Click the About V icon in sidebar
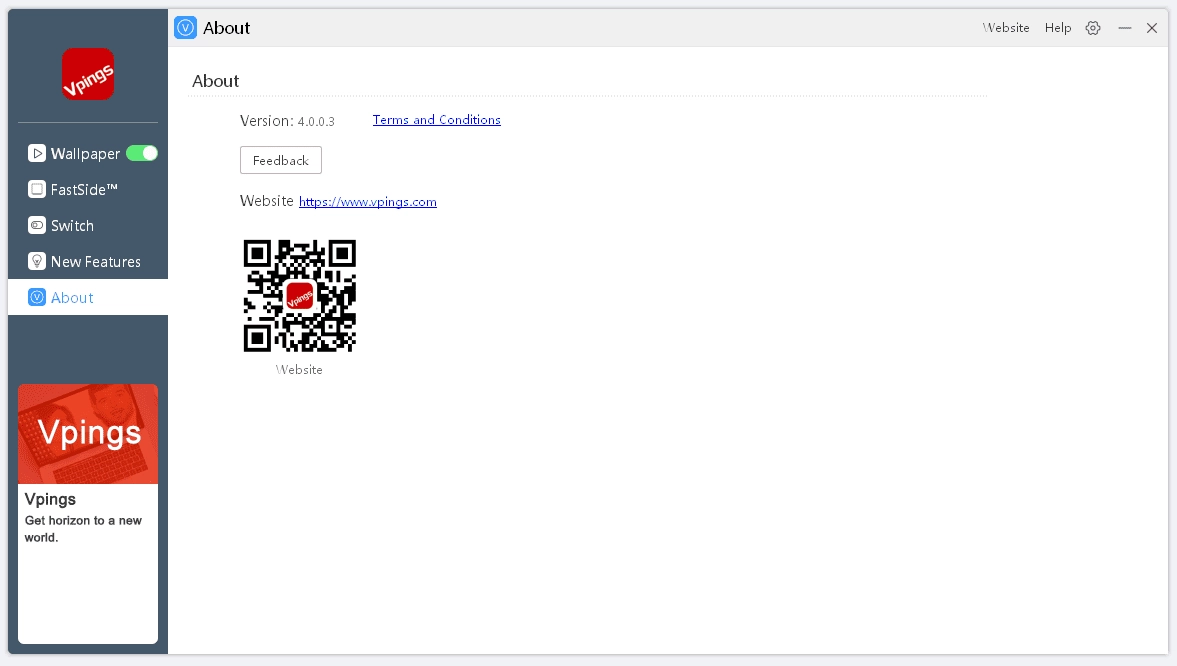This screenshot has width=1177, height=666. tap(37, 297)
